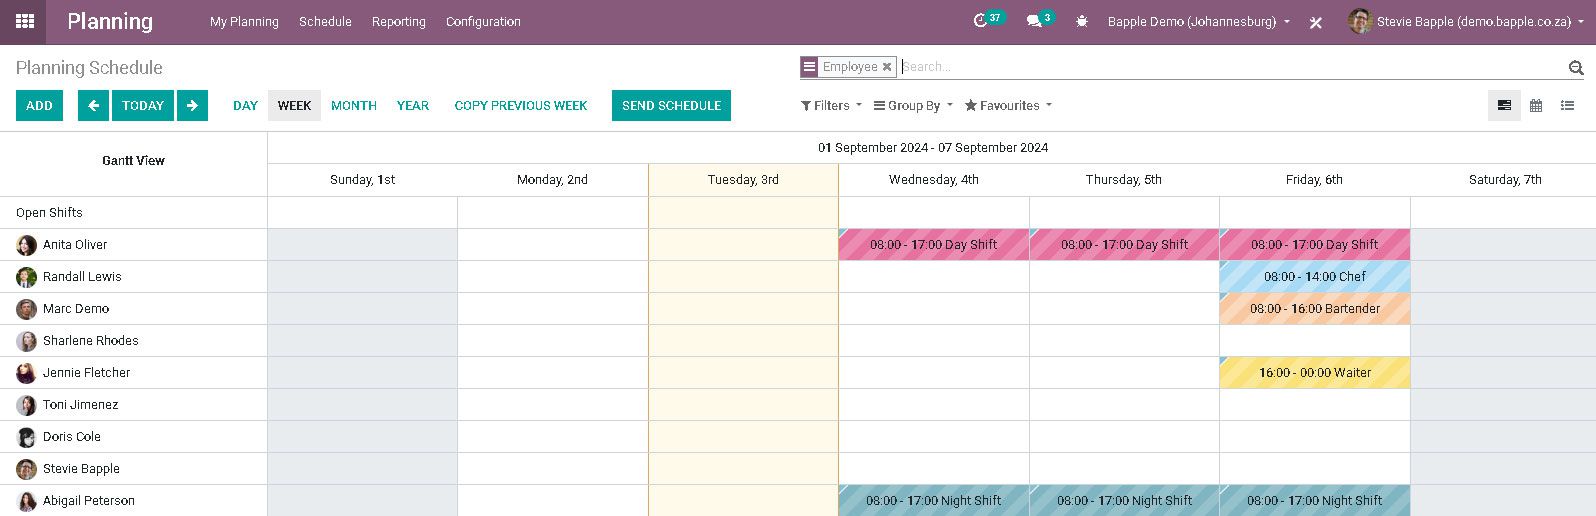Remove the Employee filter tag

tap(887, 67)
